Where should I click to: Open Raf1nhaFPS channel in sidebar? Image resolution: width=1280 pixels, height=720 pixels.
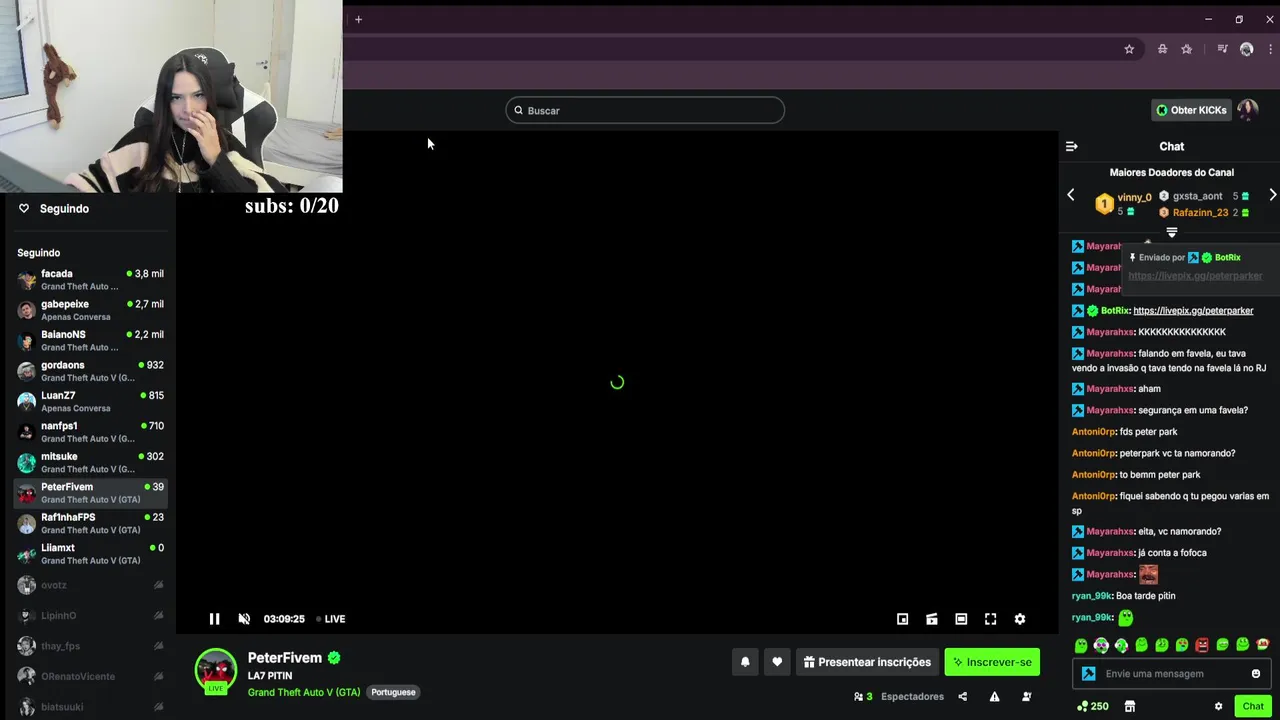90,523
